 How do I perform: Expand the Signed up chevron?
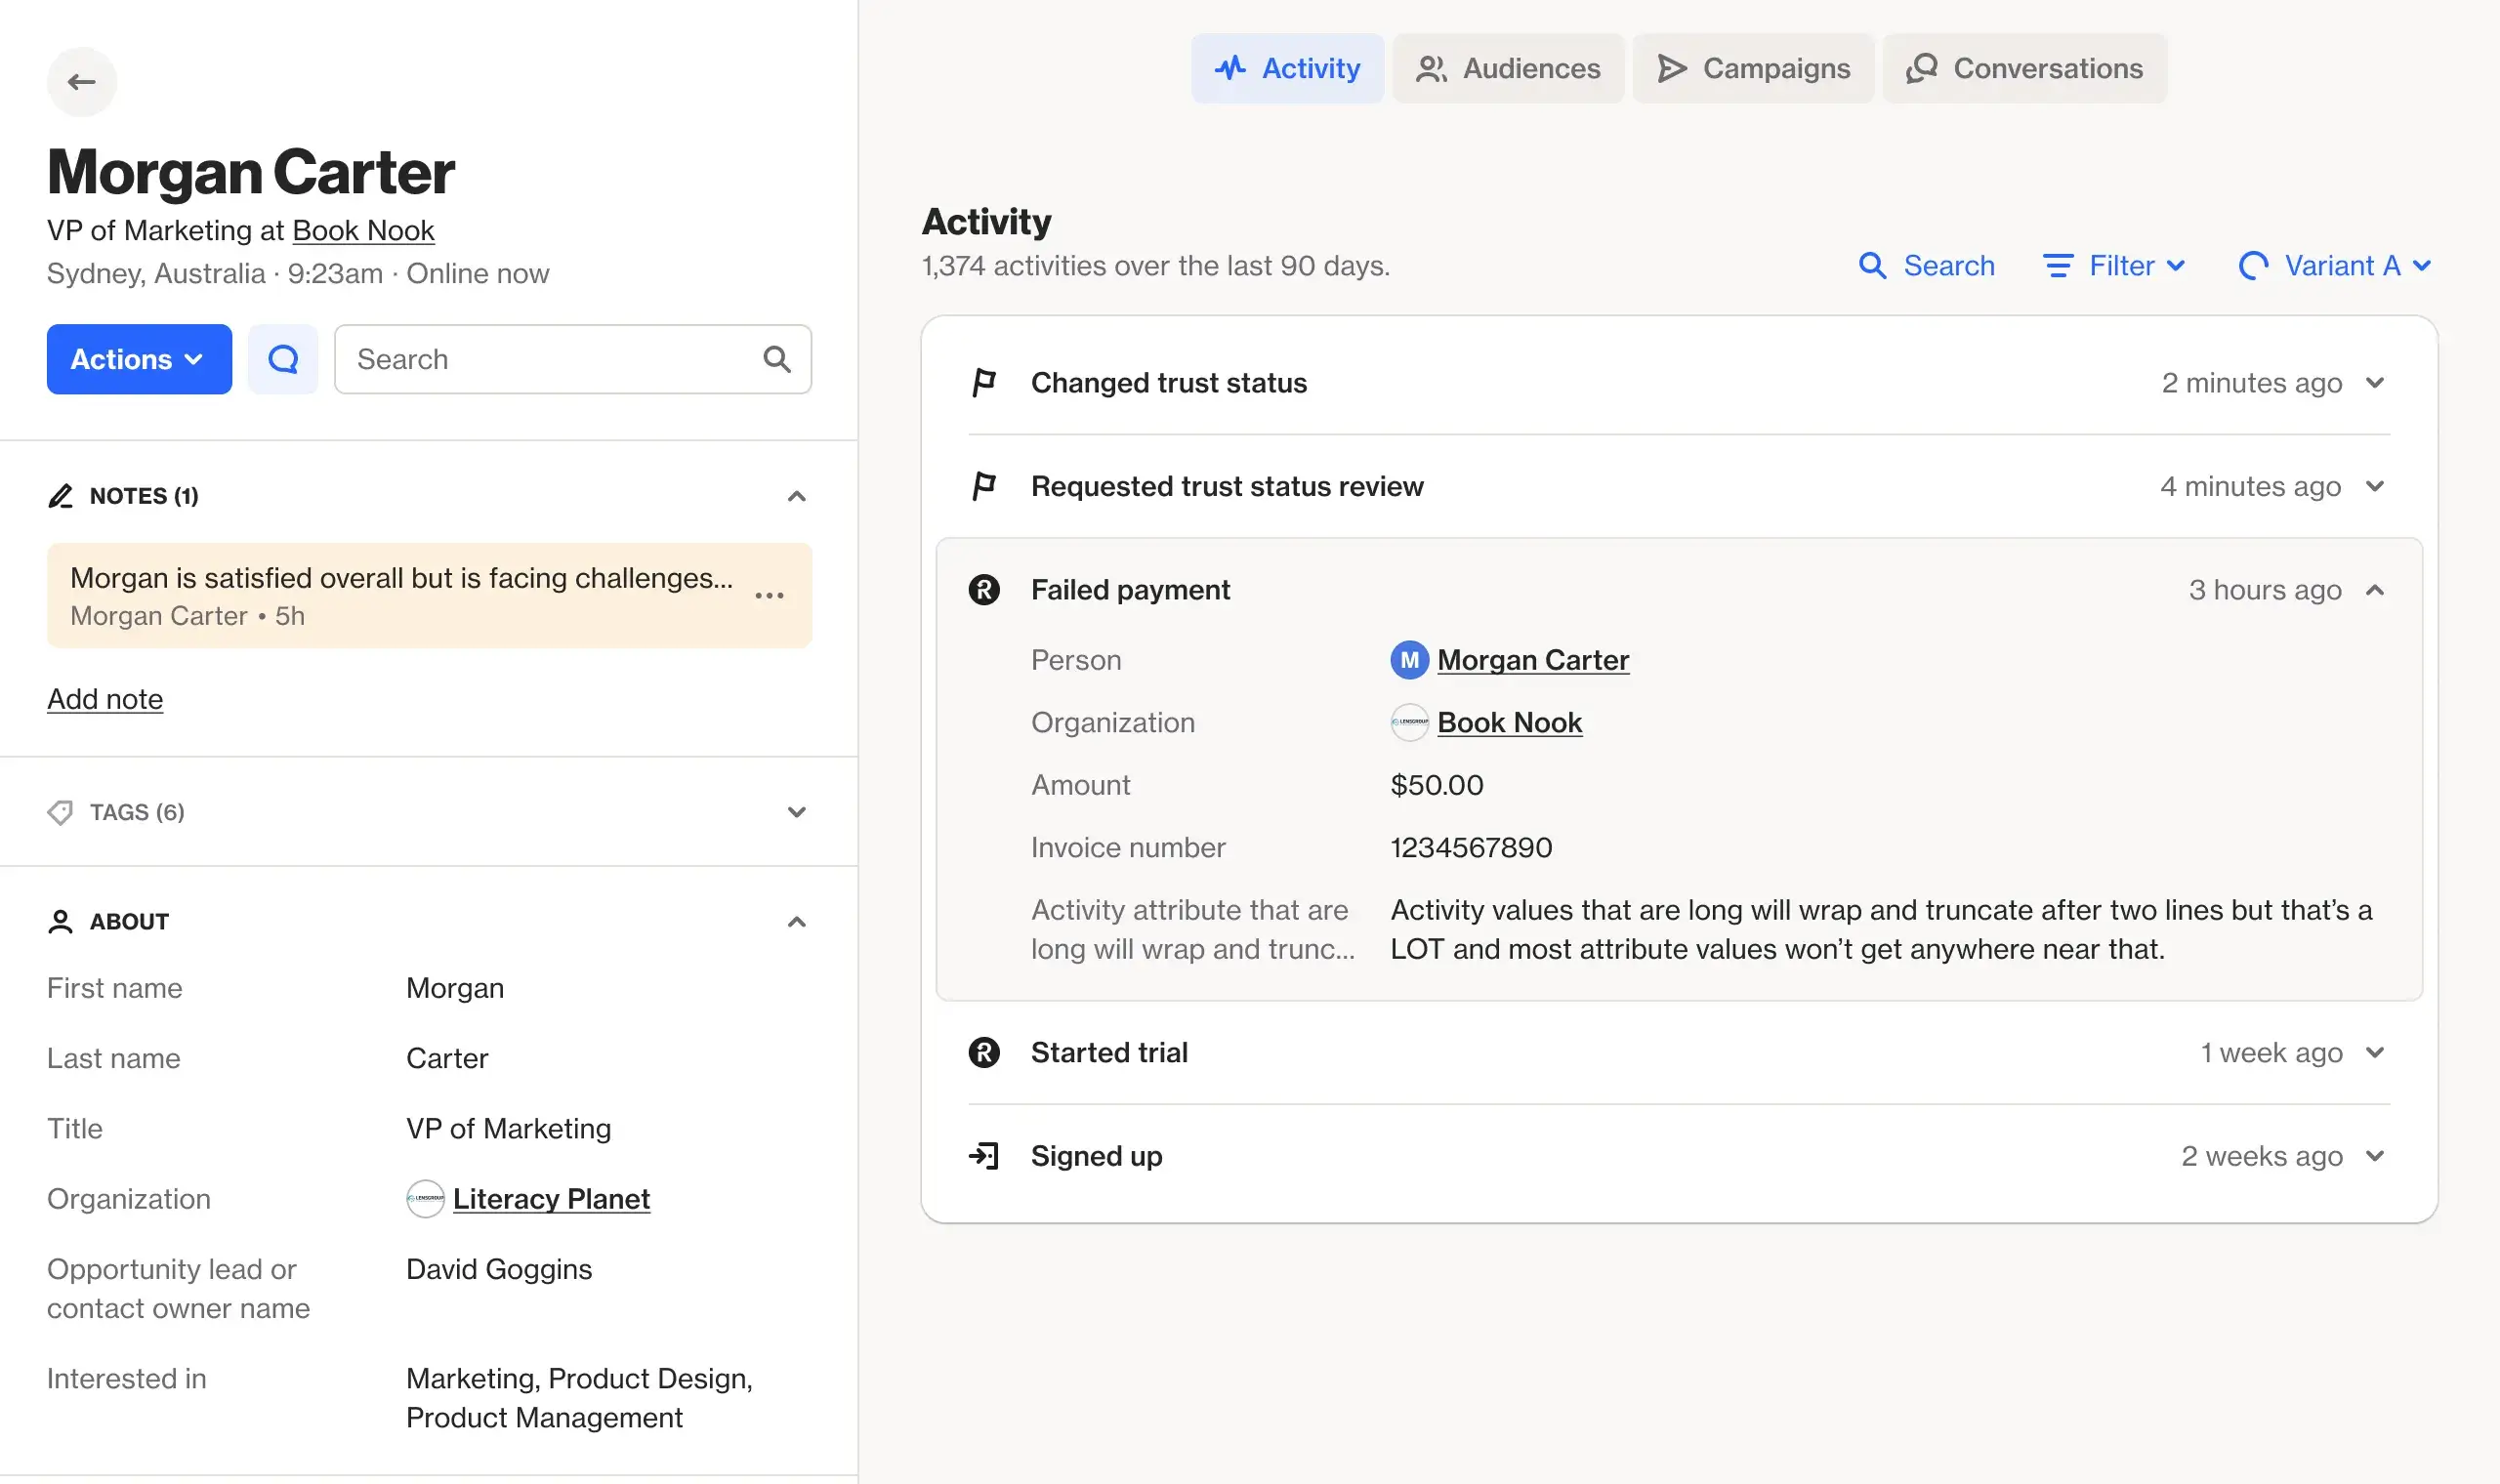tap(2375, 1156)
